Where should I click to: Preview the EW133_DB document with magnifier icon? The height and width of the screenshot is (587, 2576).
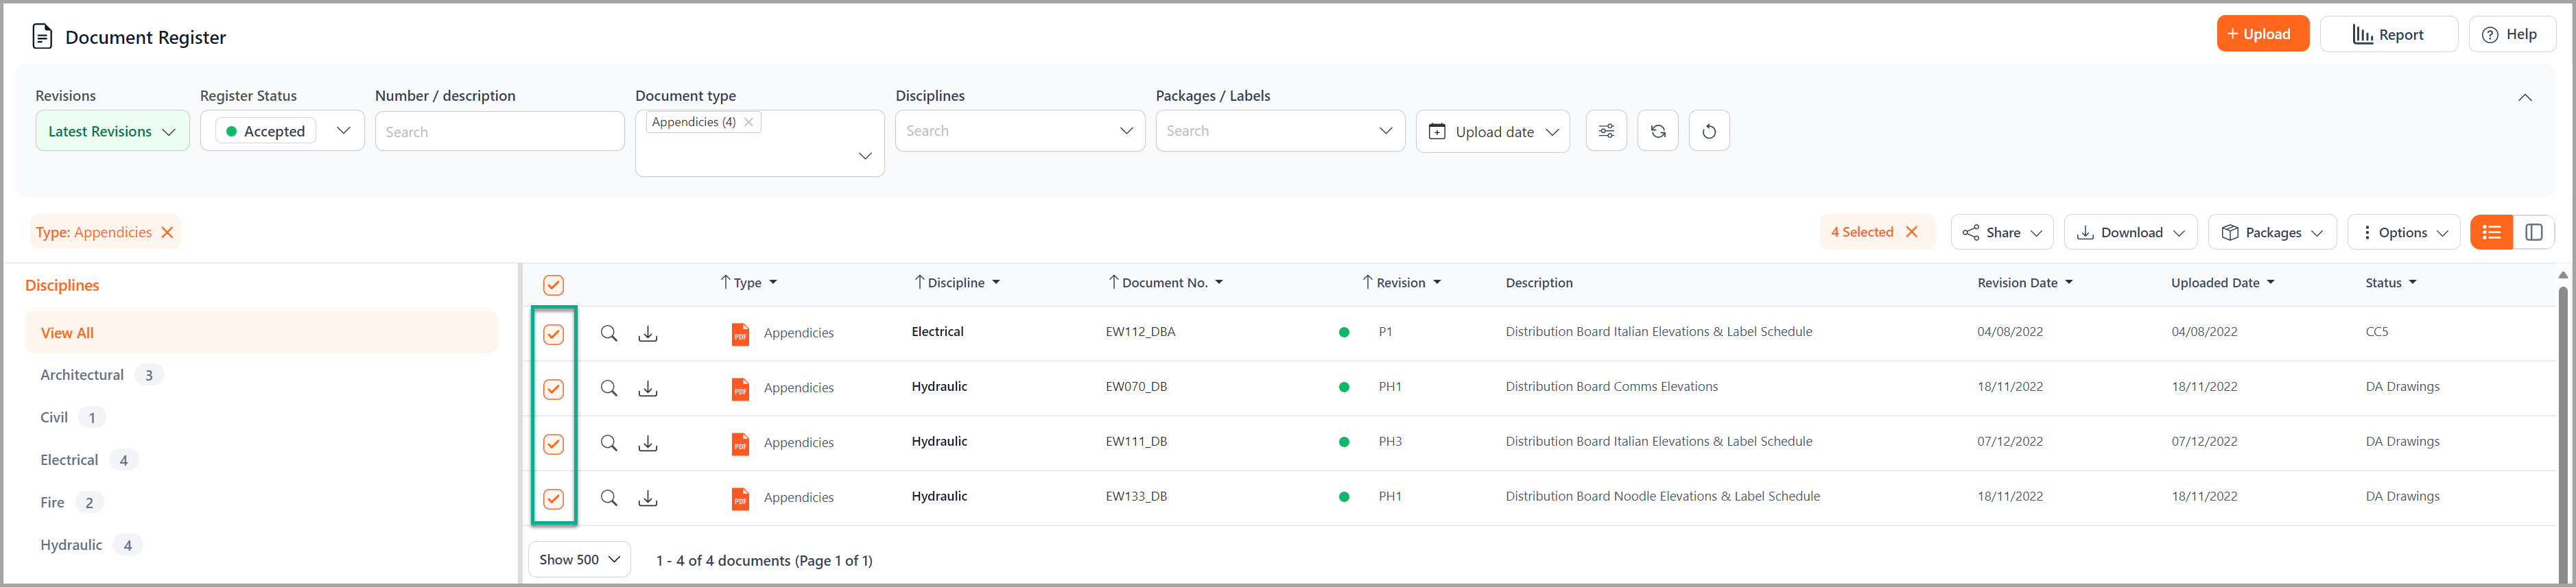coord(608,498)
